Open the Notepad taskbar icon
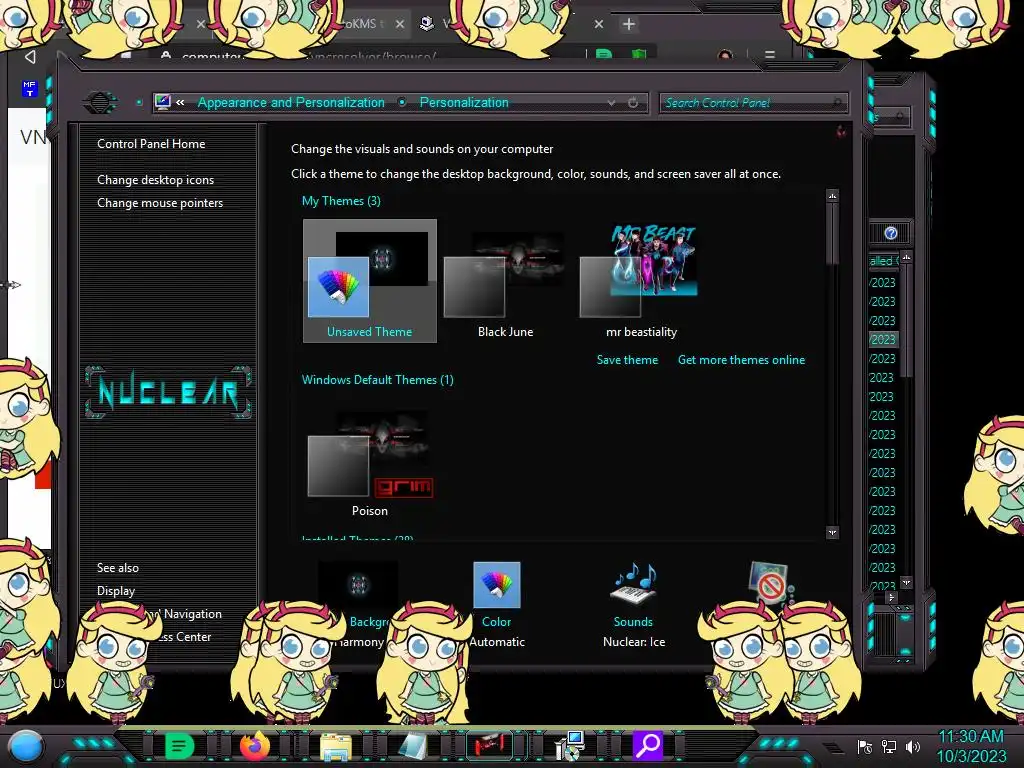Screen dimensions: 1024x768 click(413, 746)
